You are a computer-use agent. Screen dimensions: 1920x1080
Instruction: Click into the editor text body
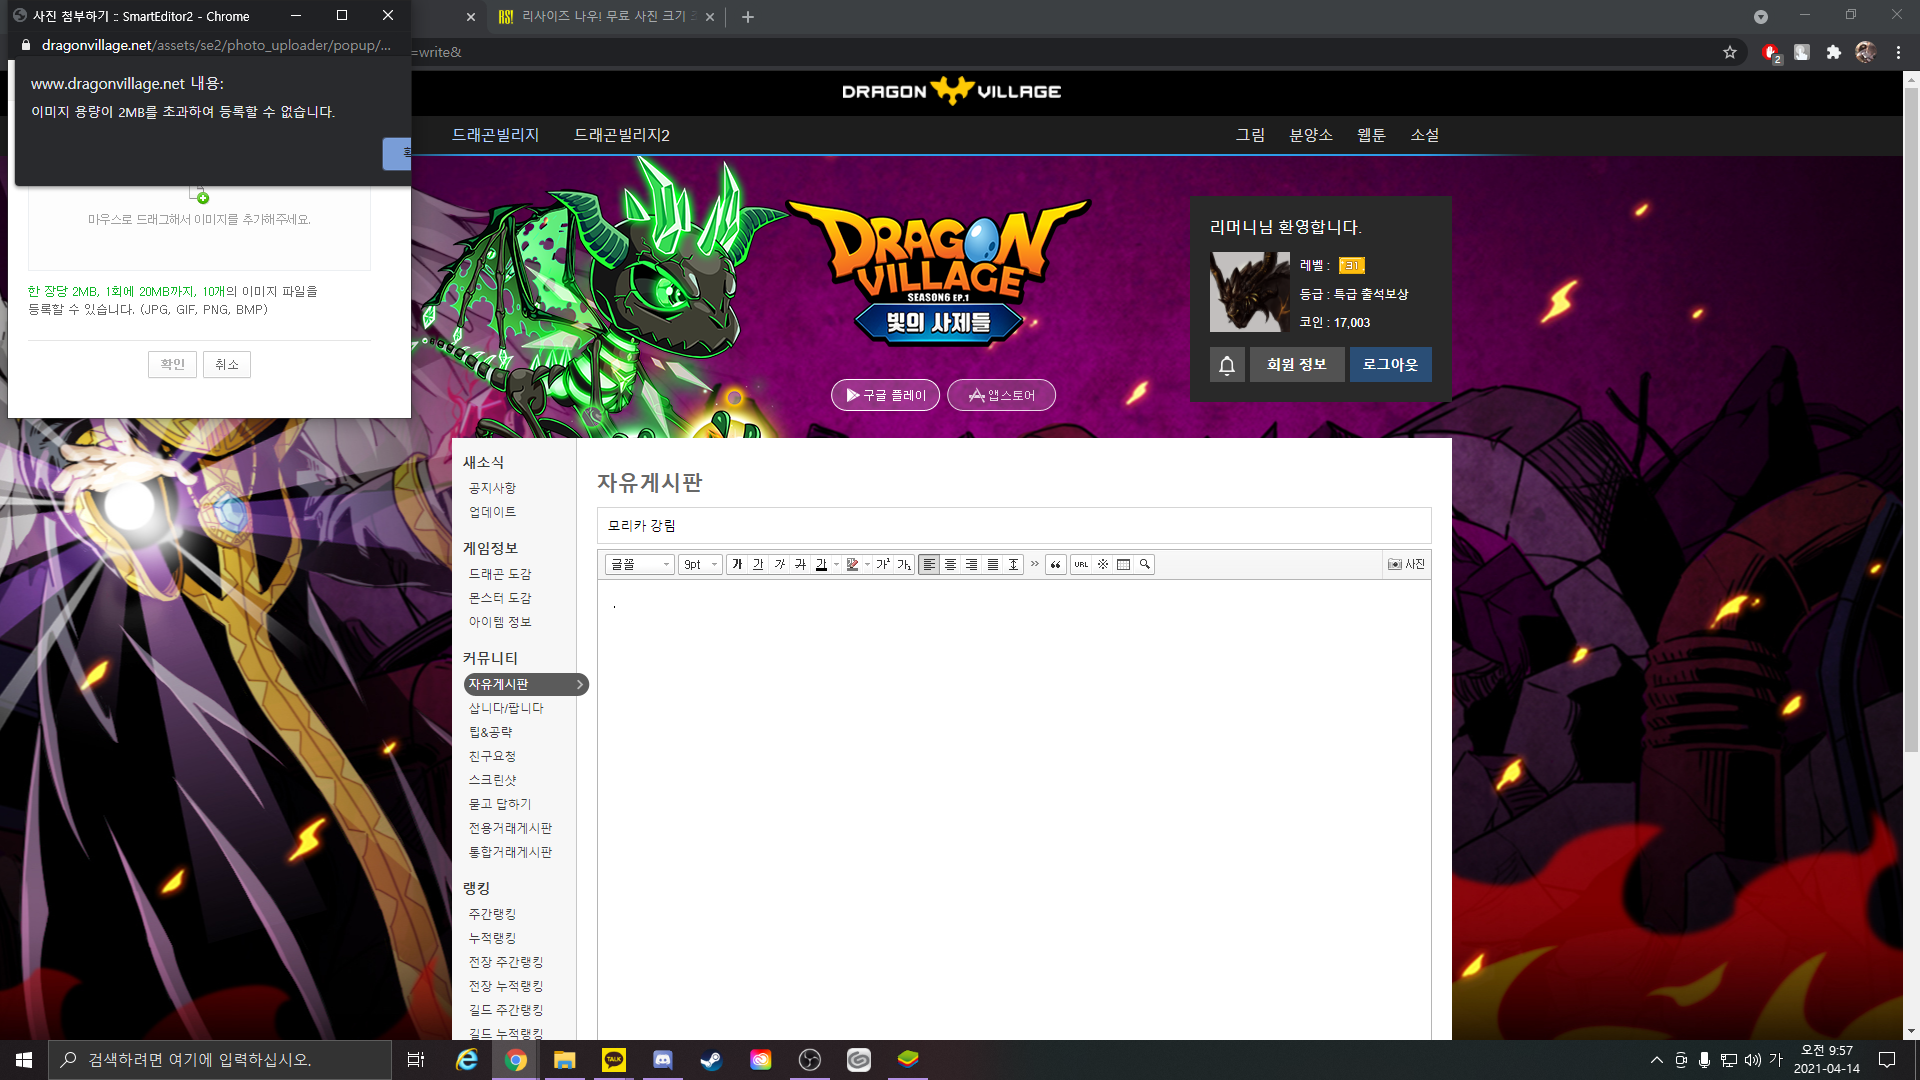coord(1014,810)
